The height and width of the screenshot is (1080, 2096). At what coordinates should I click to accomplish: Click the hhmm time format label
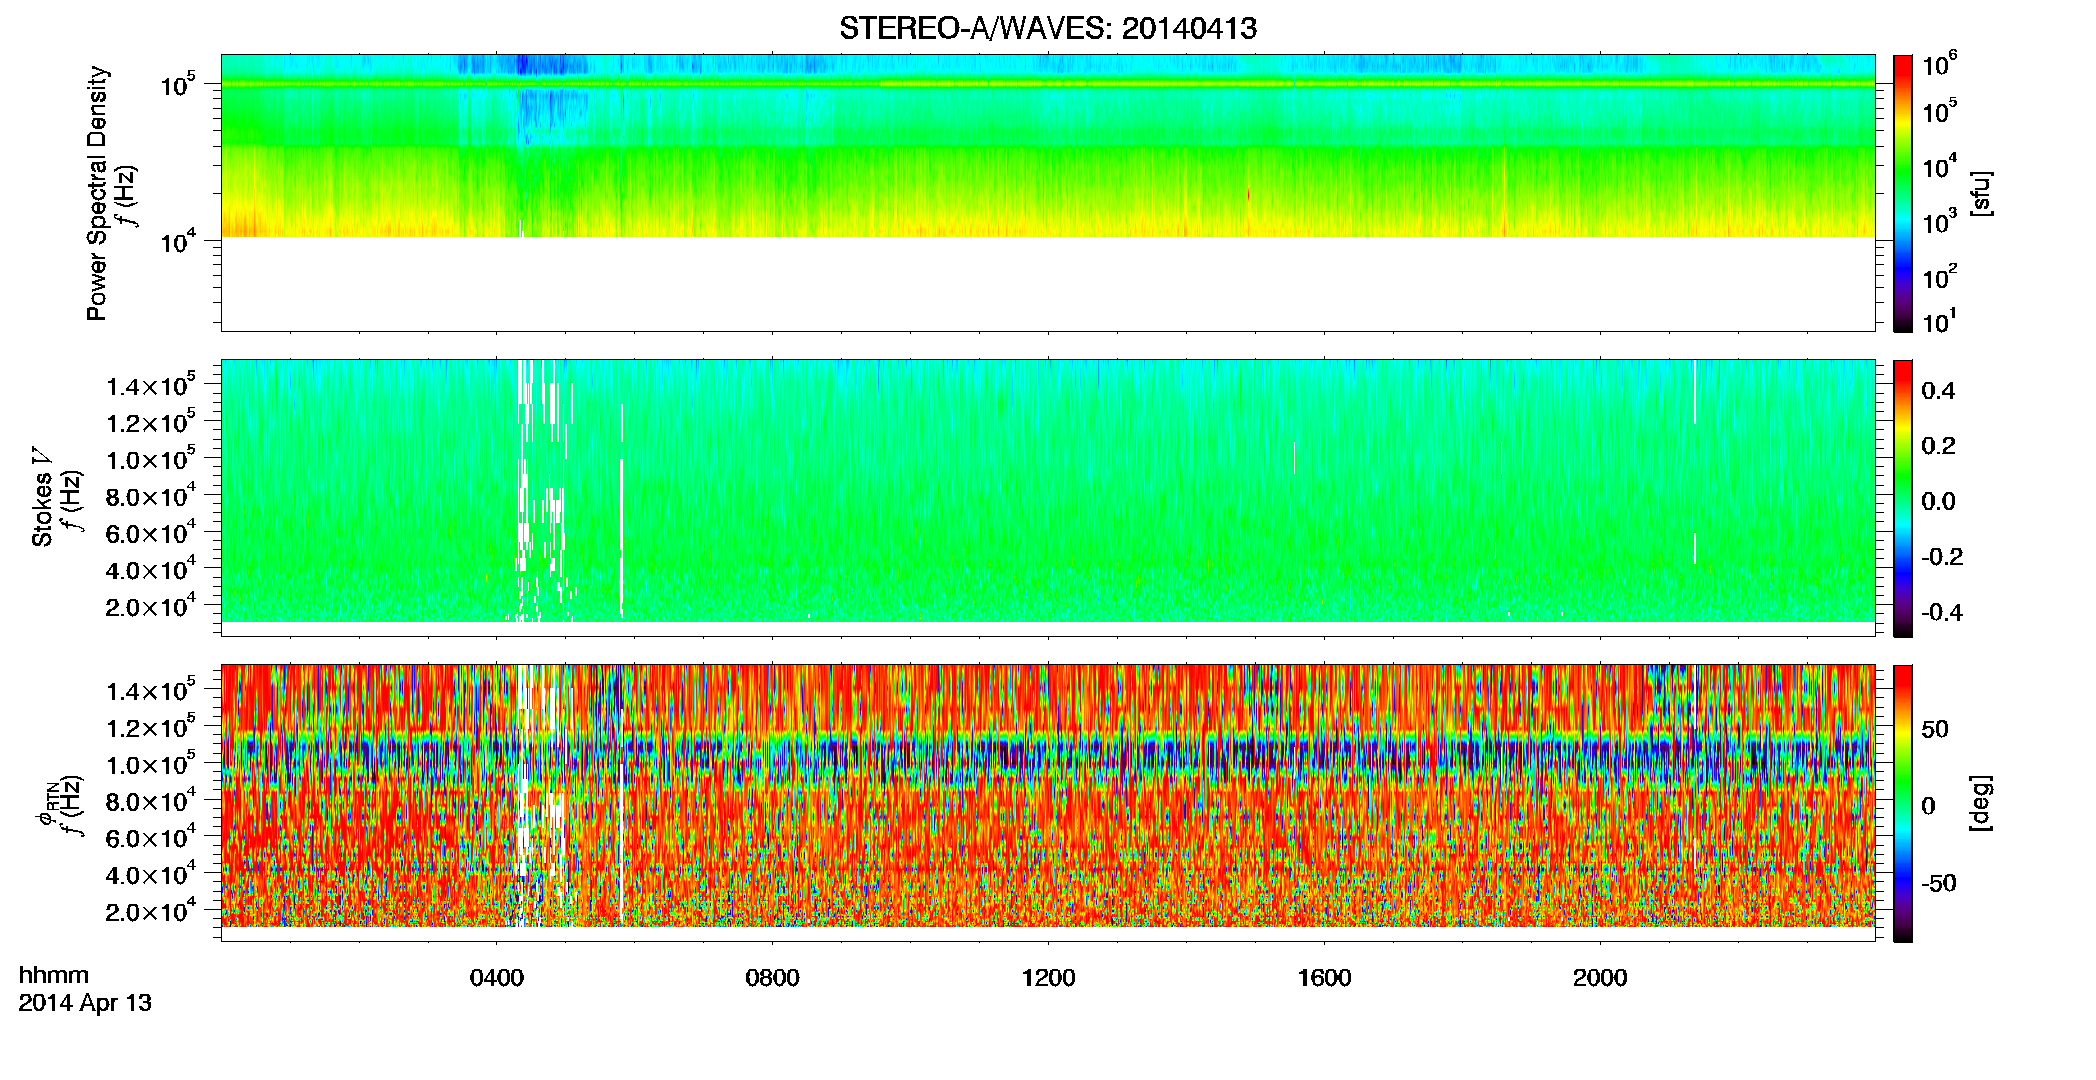point(54,976)
